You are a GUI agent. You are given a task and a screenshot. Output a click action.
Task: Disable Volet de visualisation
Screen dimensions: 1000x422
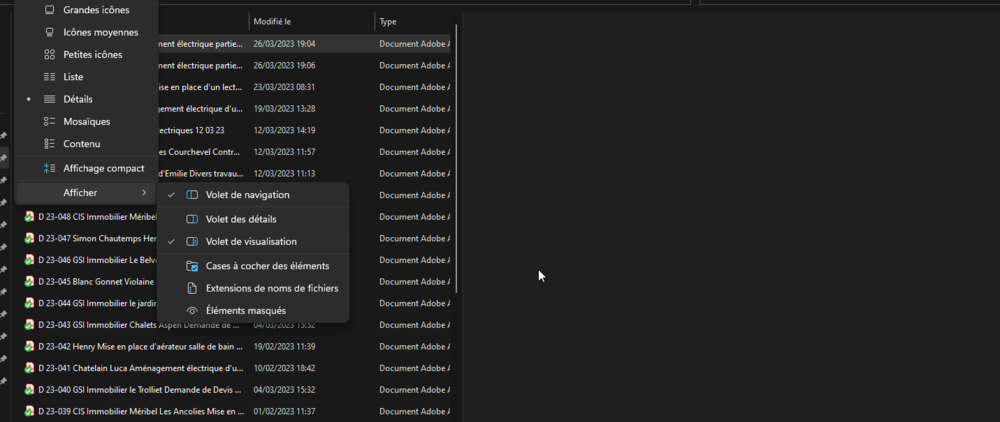[x=250, y=242]
